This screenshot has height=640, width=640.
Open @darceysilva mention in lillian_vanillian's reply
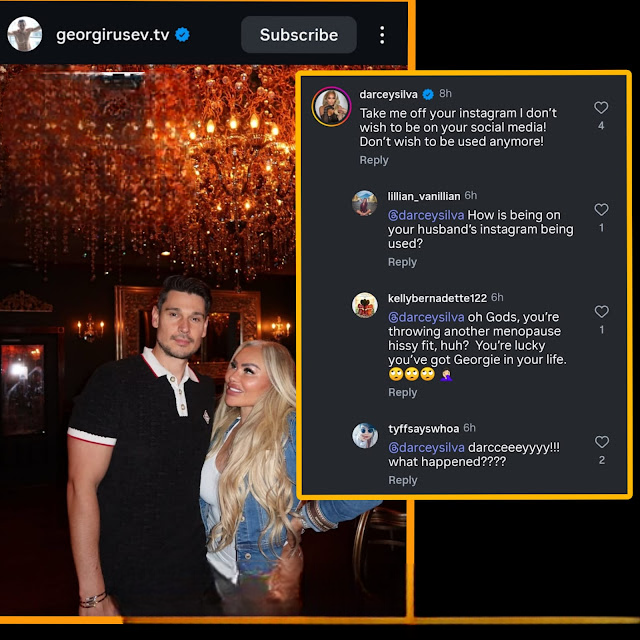426,215
